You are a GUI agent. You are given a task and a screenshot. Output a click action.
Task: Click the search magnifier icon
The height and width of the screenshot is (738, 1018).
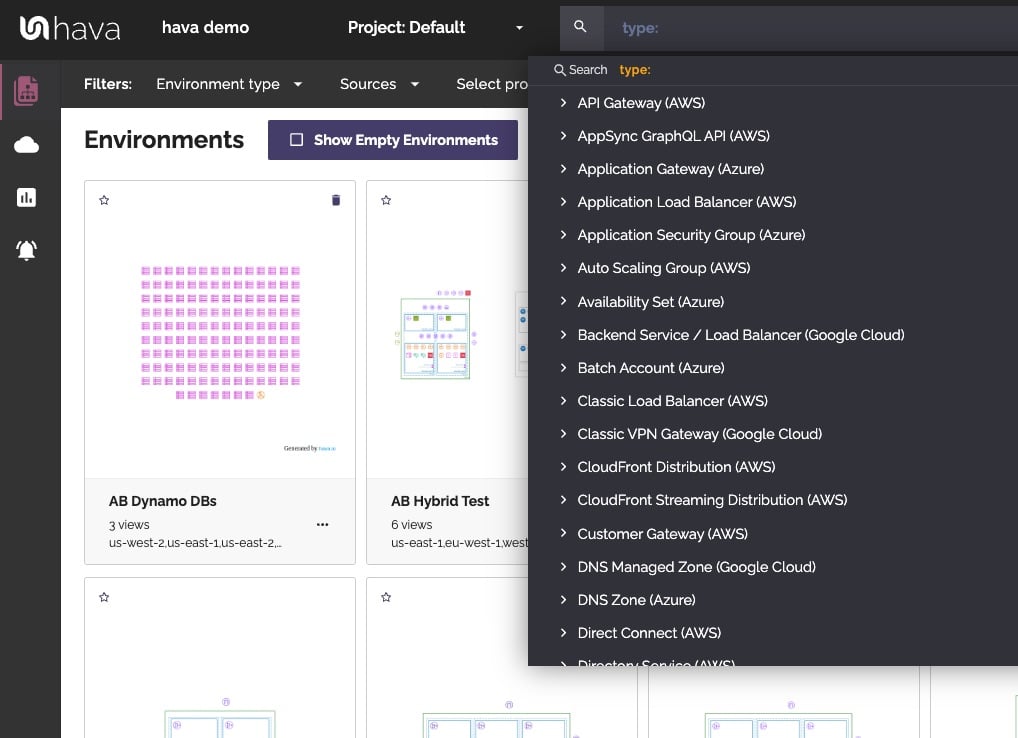point(581,27)
